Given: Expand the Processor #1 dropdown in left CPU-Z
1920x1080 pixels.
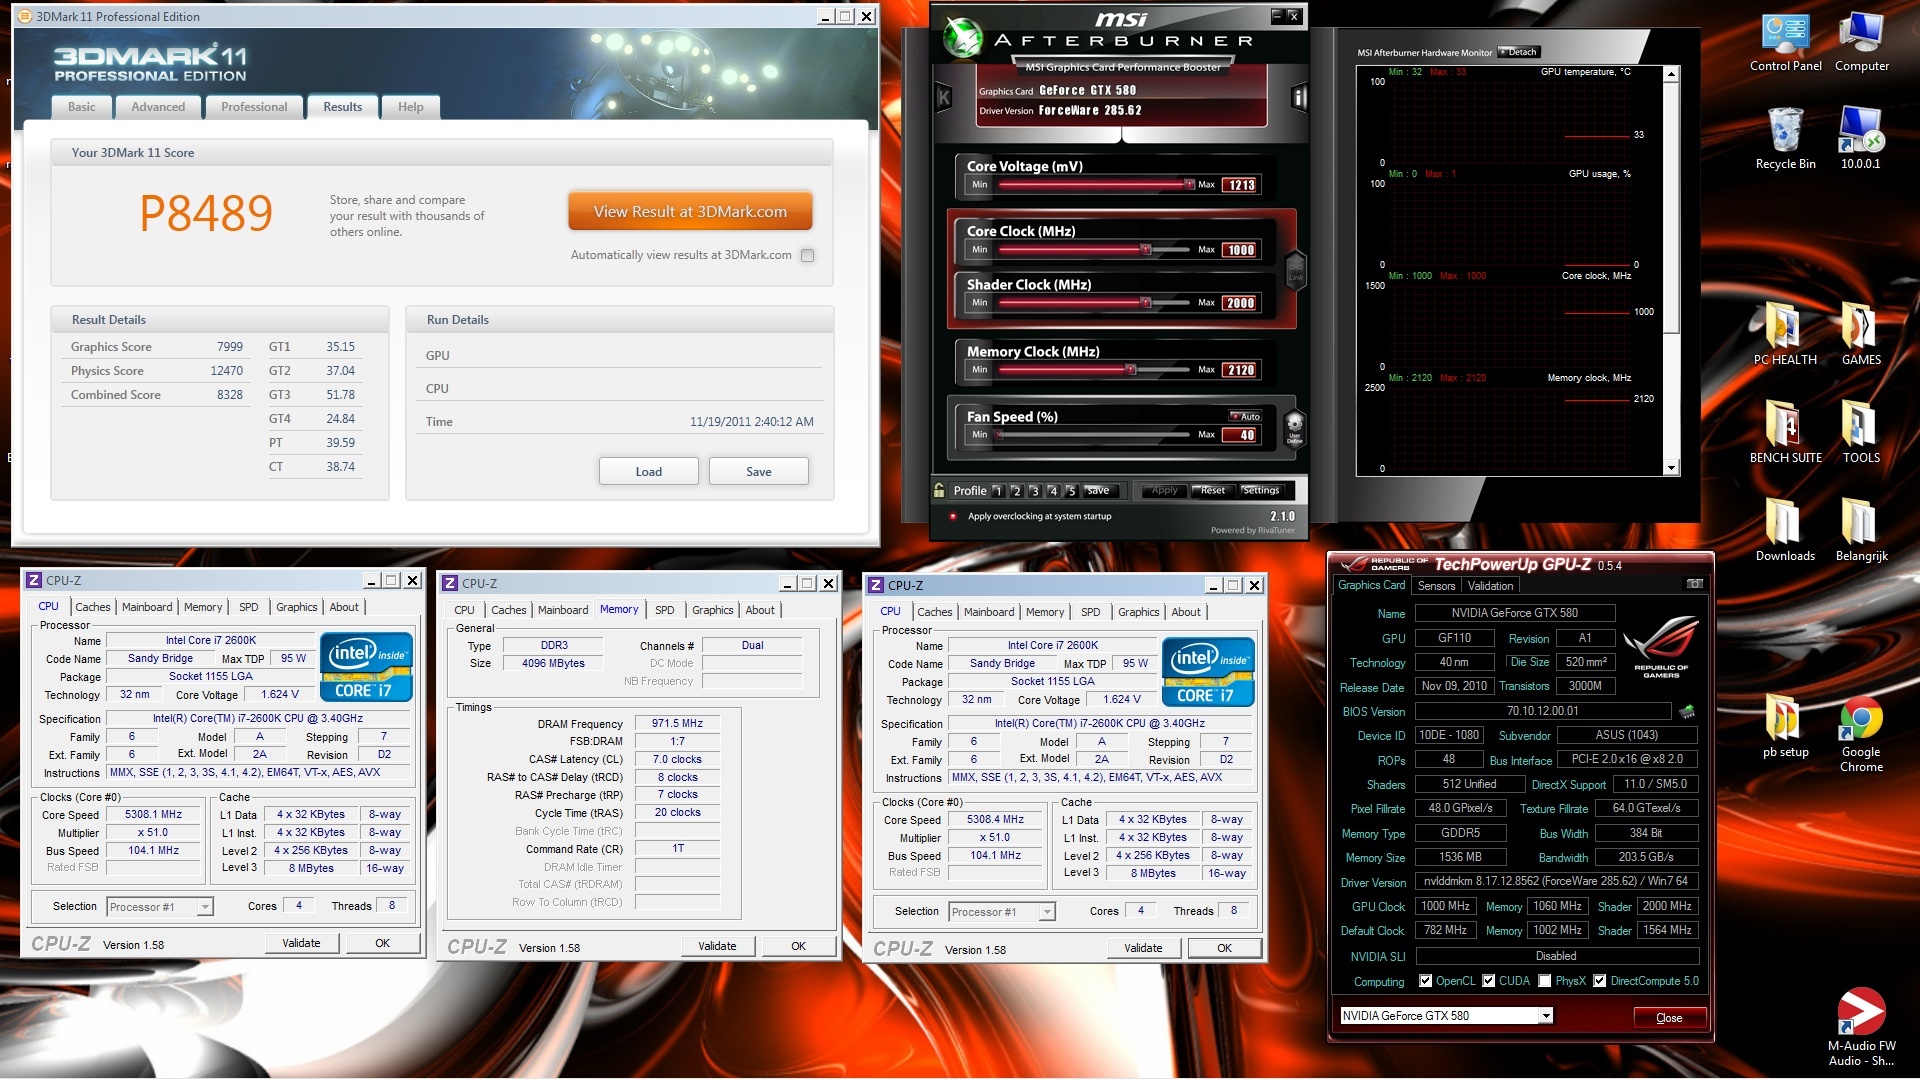Looking at the screenshot, I should (205, 907).
